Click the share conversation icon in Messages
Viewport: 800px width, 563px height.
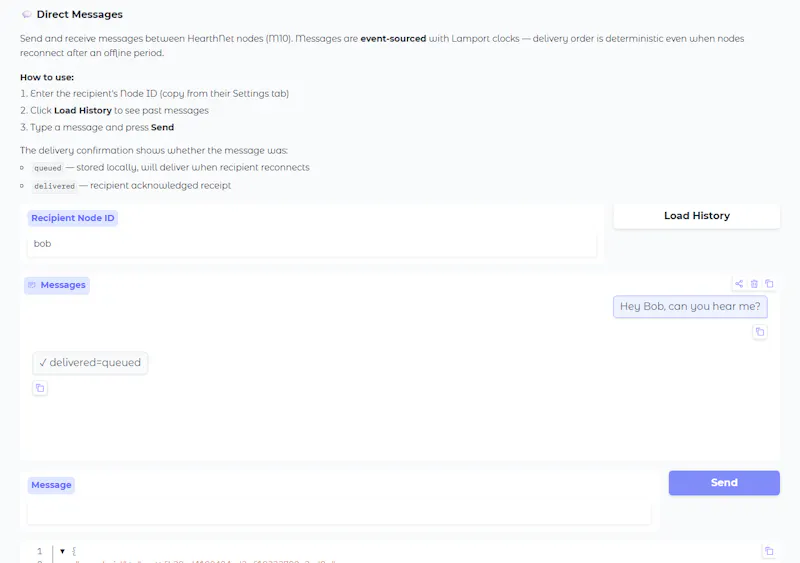click(x=739, y=284)
